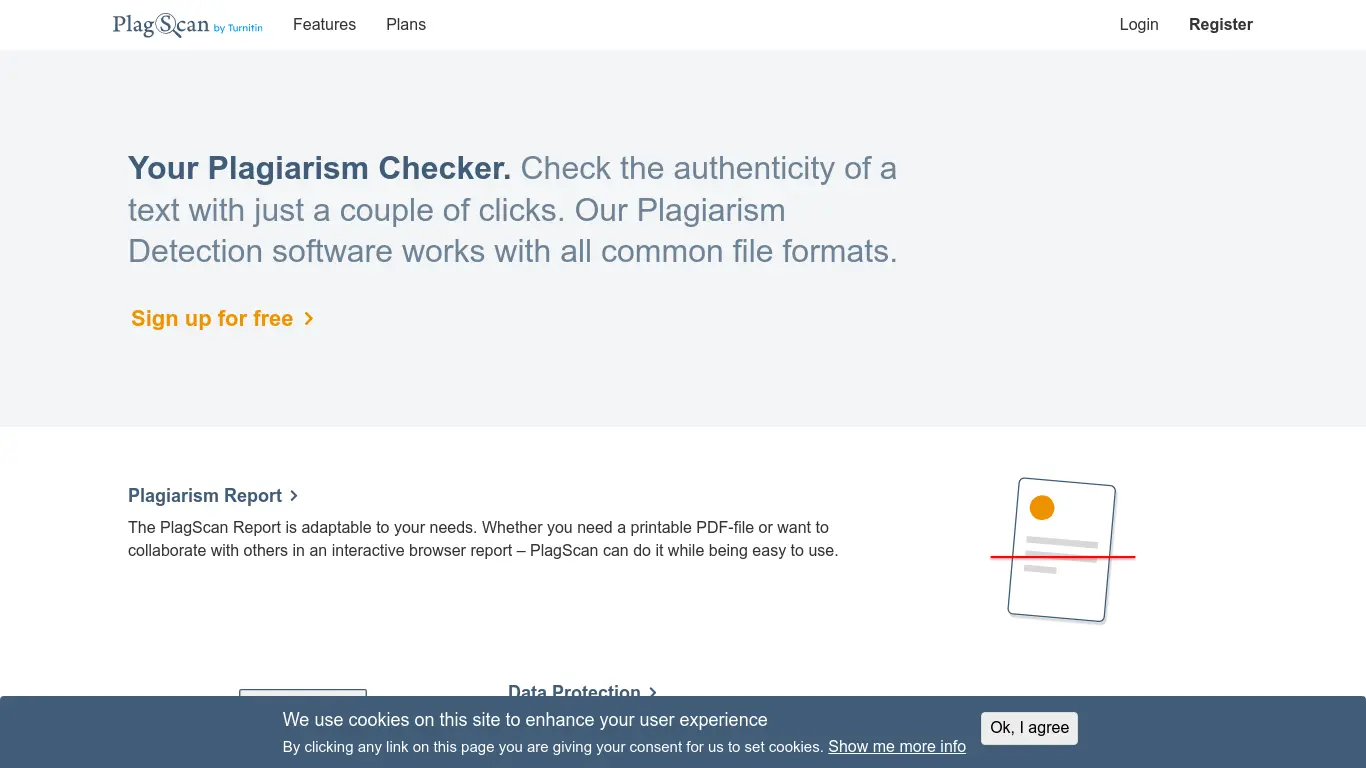Click chevron next to Plagiarism Report
The height and width of the screenshot is (768, 1366).
click(x=294, y=496)
